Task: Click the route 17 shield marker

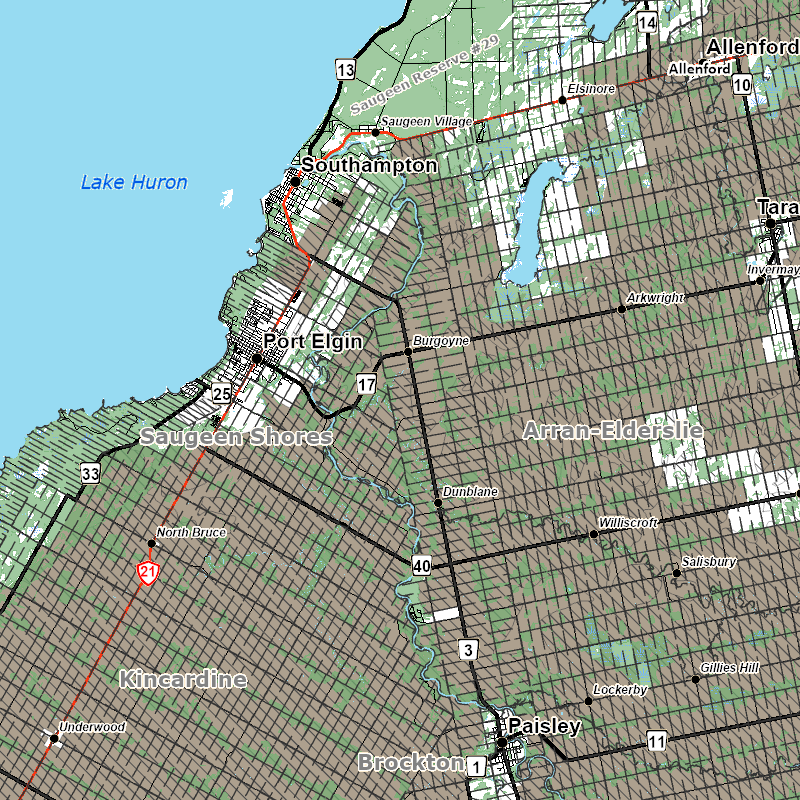Action: click(x=367, y=384)
